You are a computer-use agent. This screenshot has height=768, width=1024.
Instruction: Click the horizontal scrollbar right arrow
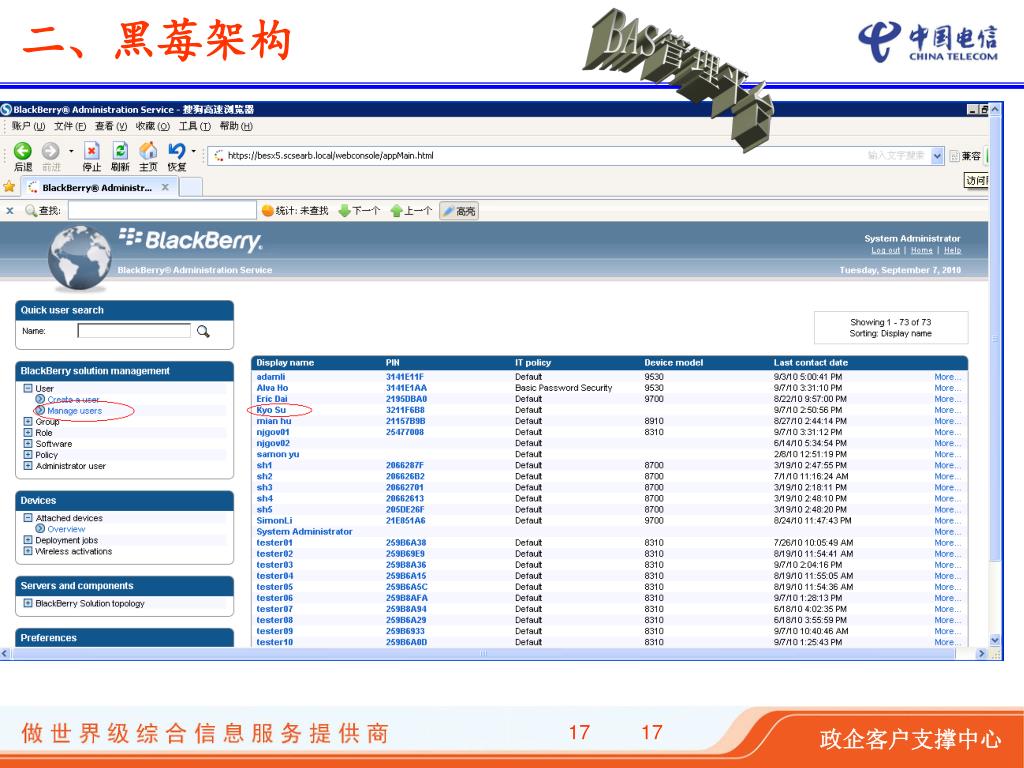point(981,653)
